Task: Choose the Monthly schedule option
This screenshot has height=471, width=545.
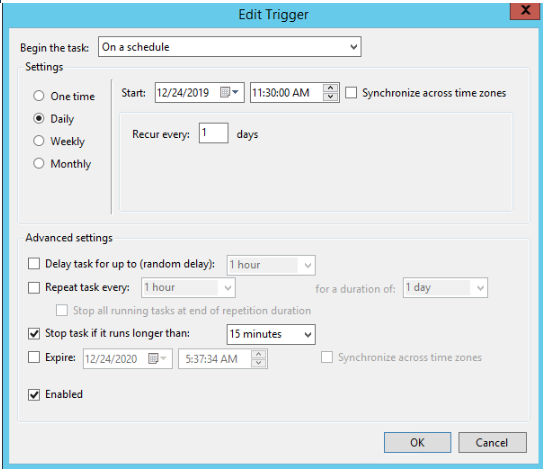Action: click(39, 164)
